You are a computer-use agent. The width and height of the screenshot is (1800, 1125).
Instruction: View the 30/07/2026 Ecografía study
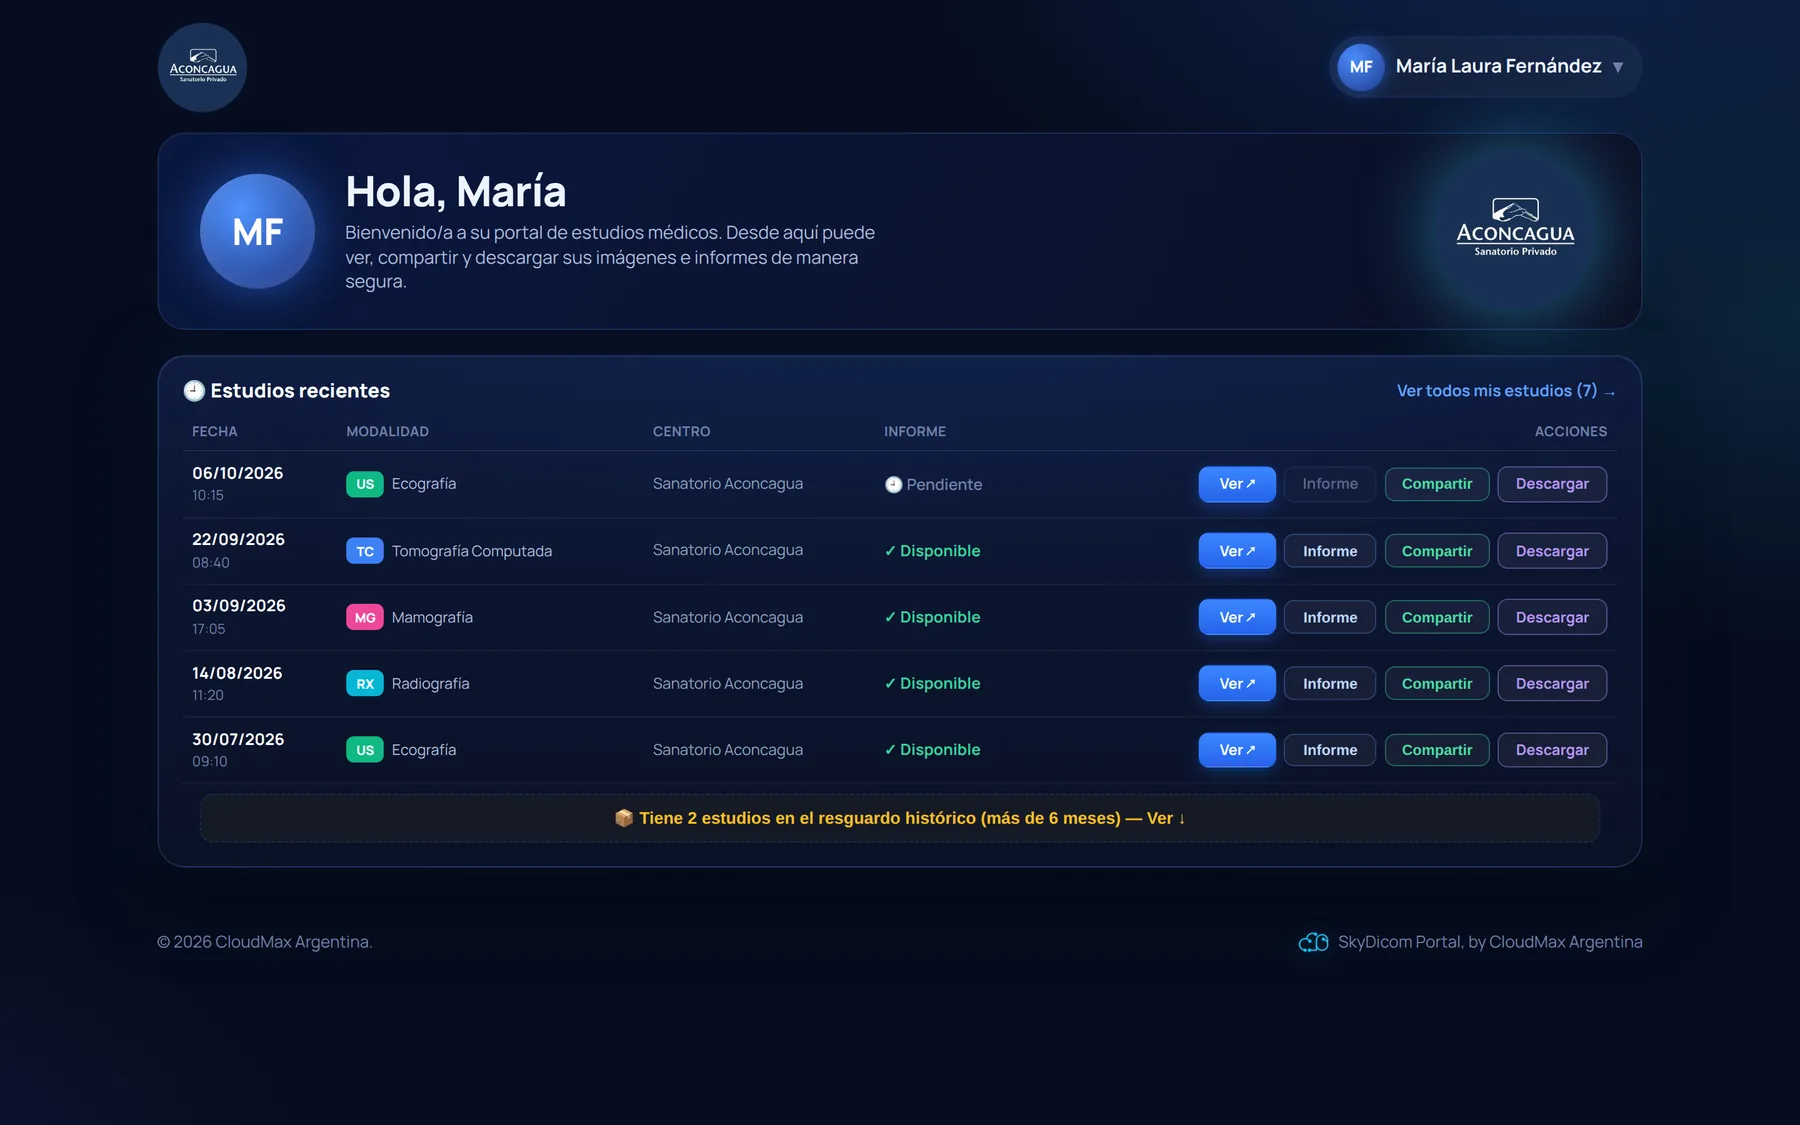(x=1237, y=750)
